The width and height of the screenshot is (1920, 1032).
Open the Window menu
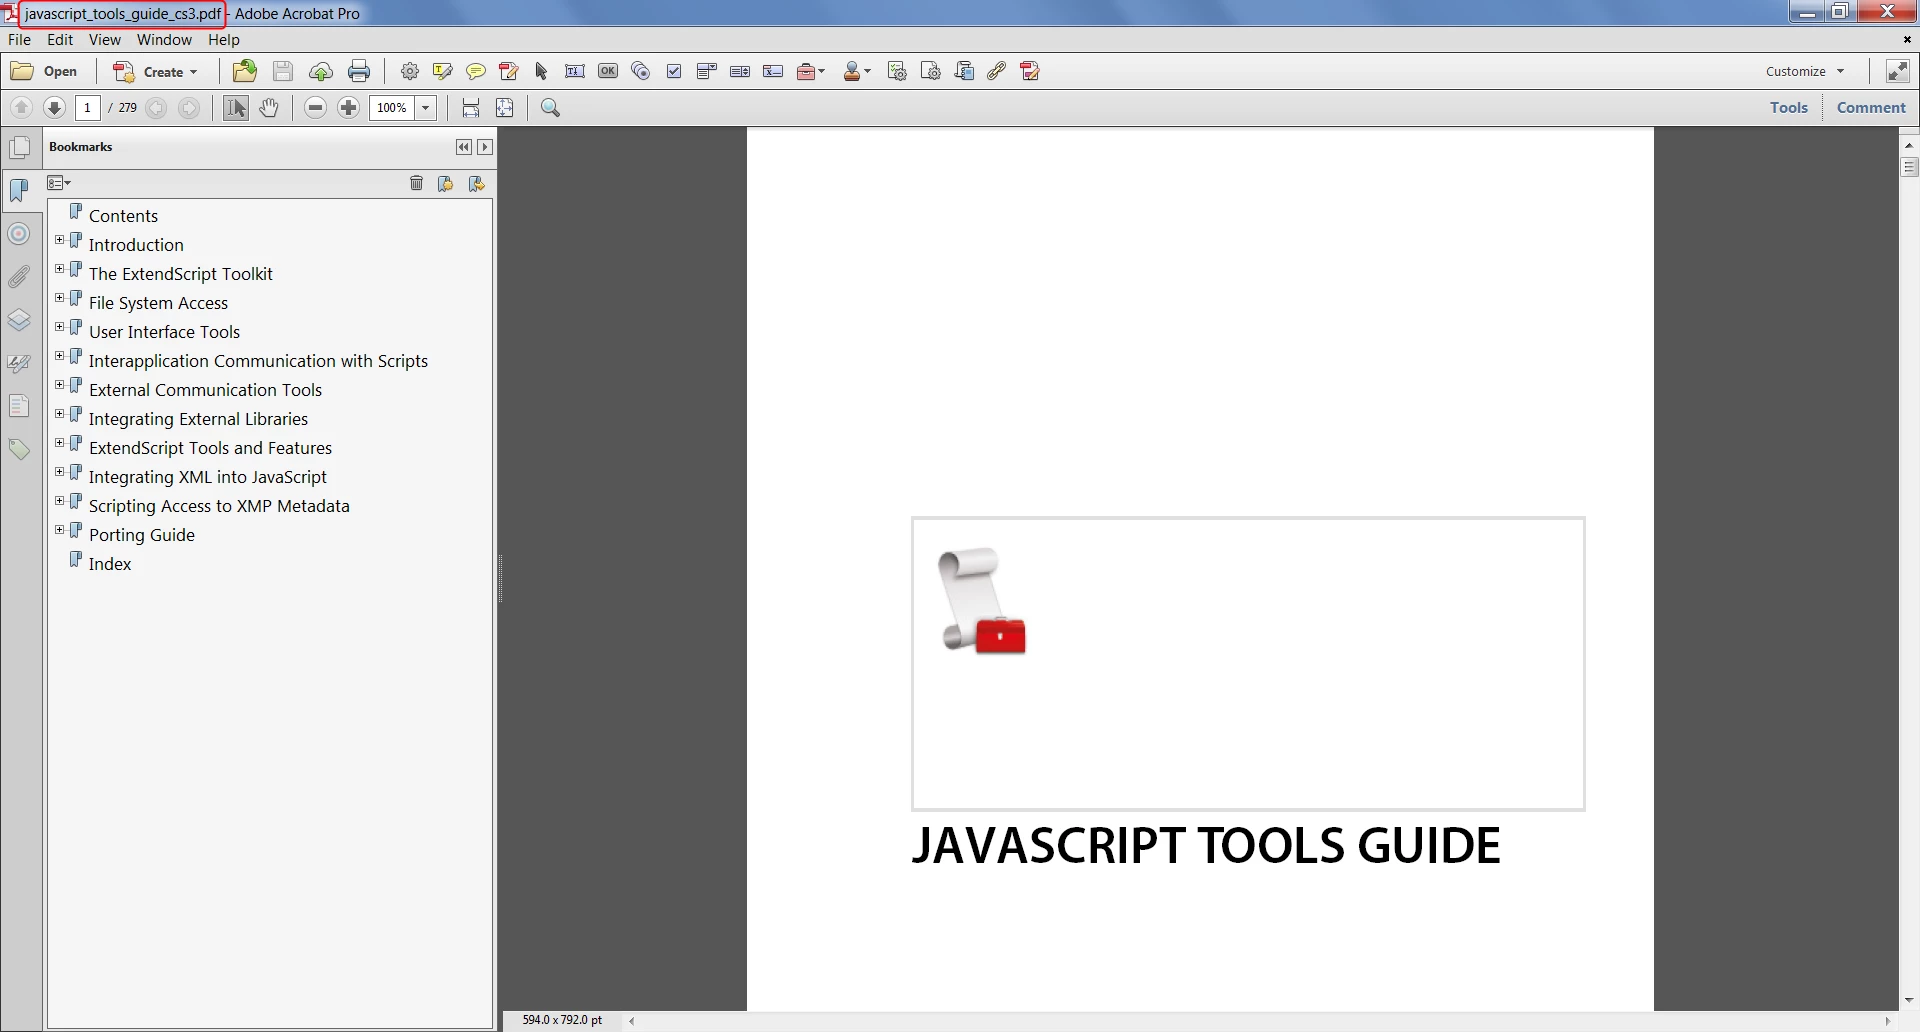pyautogui.click(x=164, y=40)
